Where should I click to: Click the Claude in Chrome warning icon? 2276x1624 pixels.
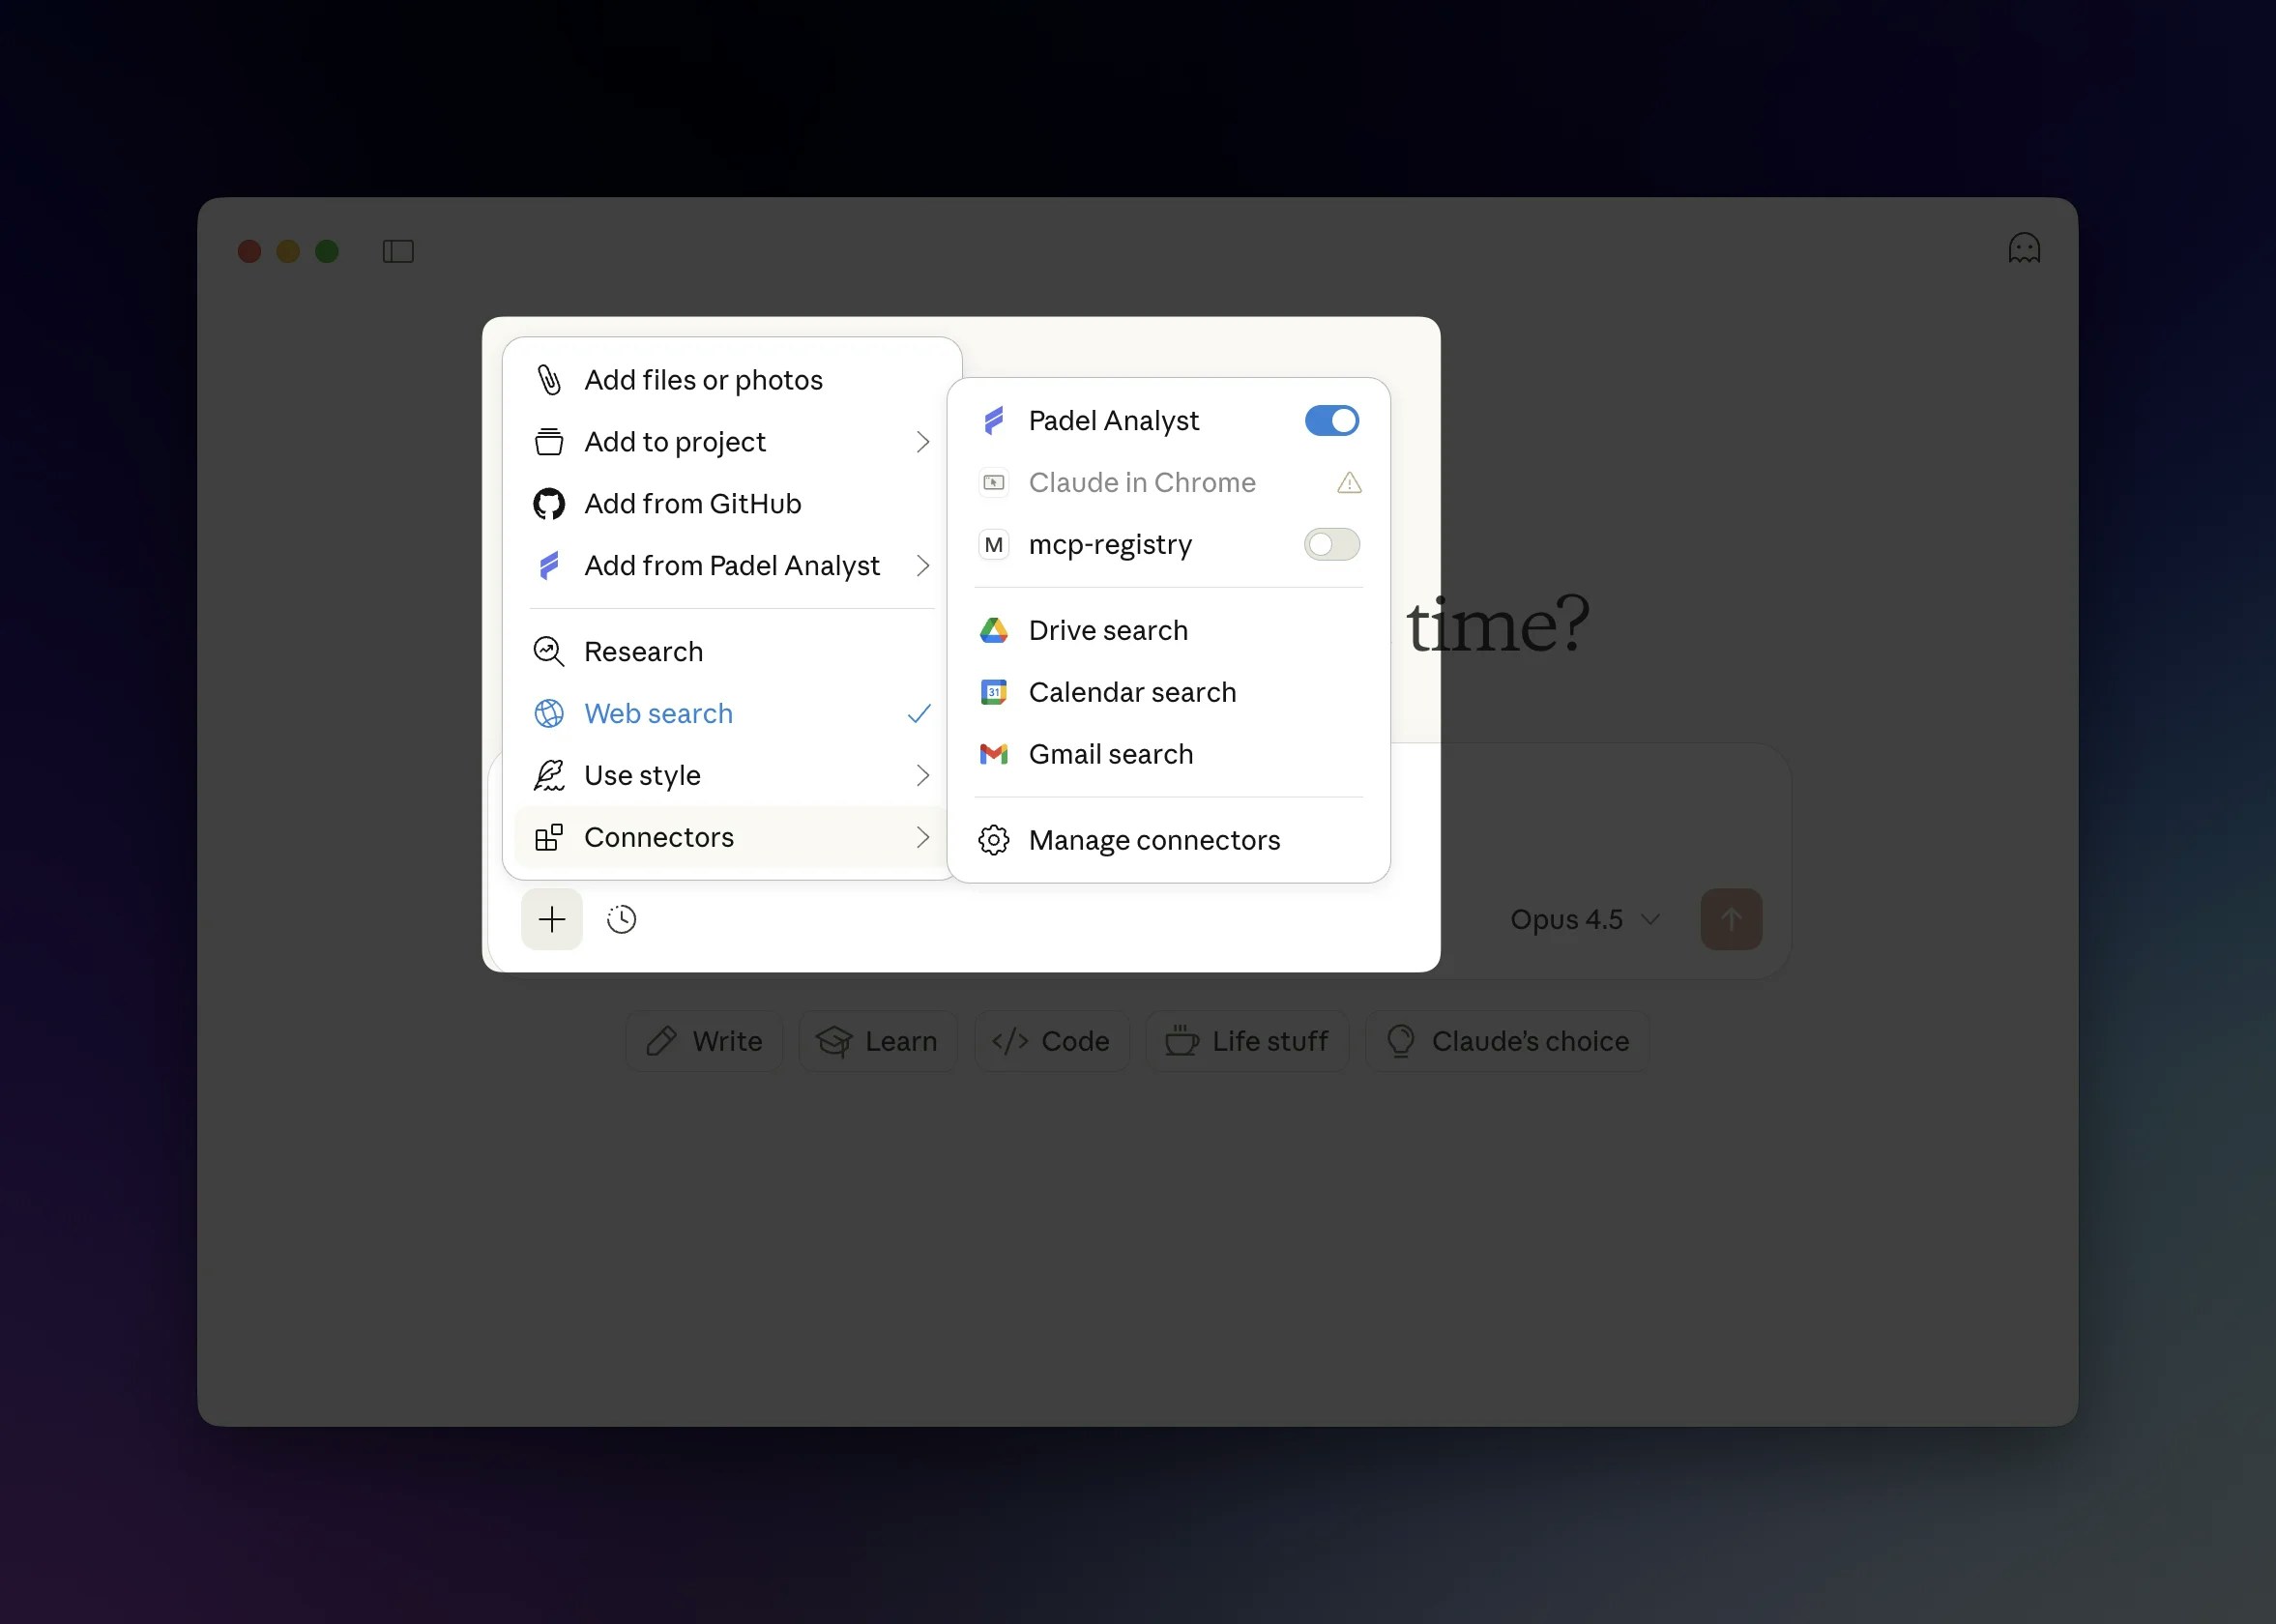click(1348, 483)
